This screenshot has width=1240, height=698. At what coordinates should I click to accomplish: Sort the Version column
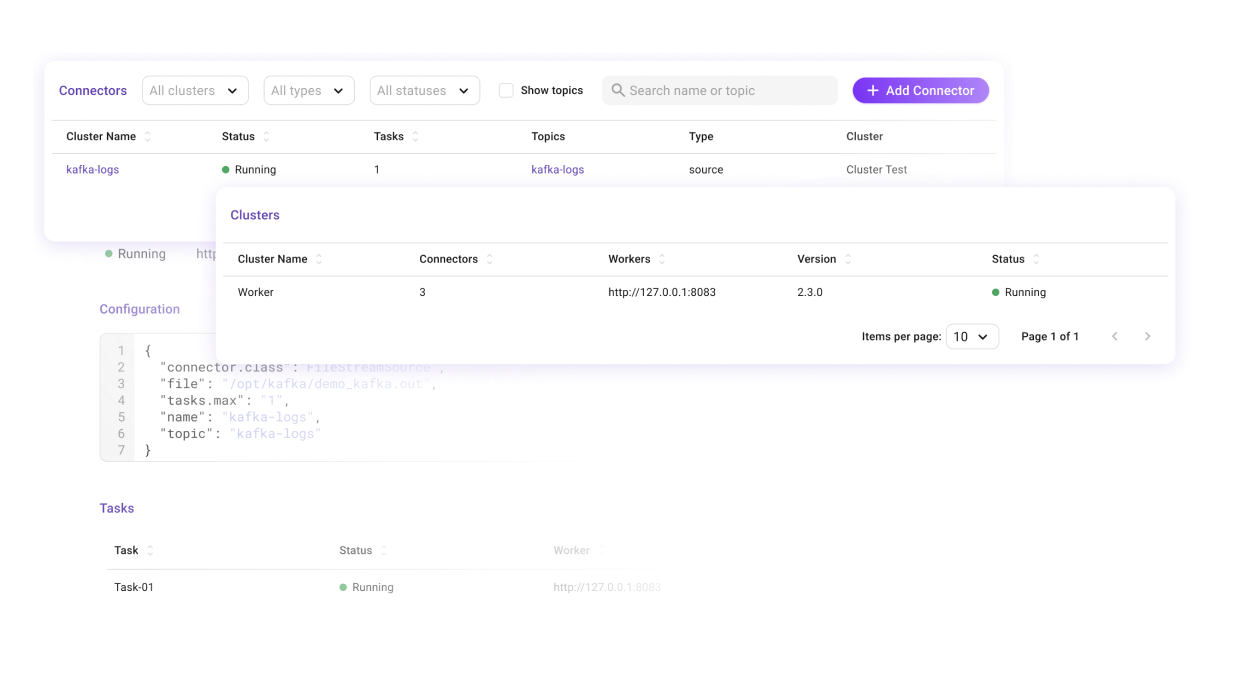846,258
